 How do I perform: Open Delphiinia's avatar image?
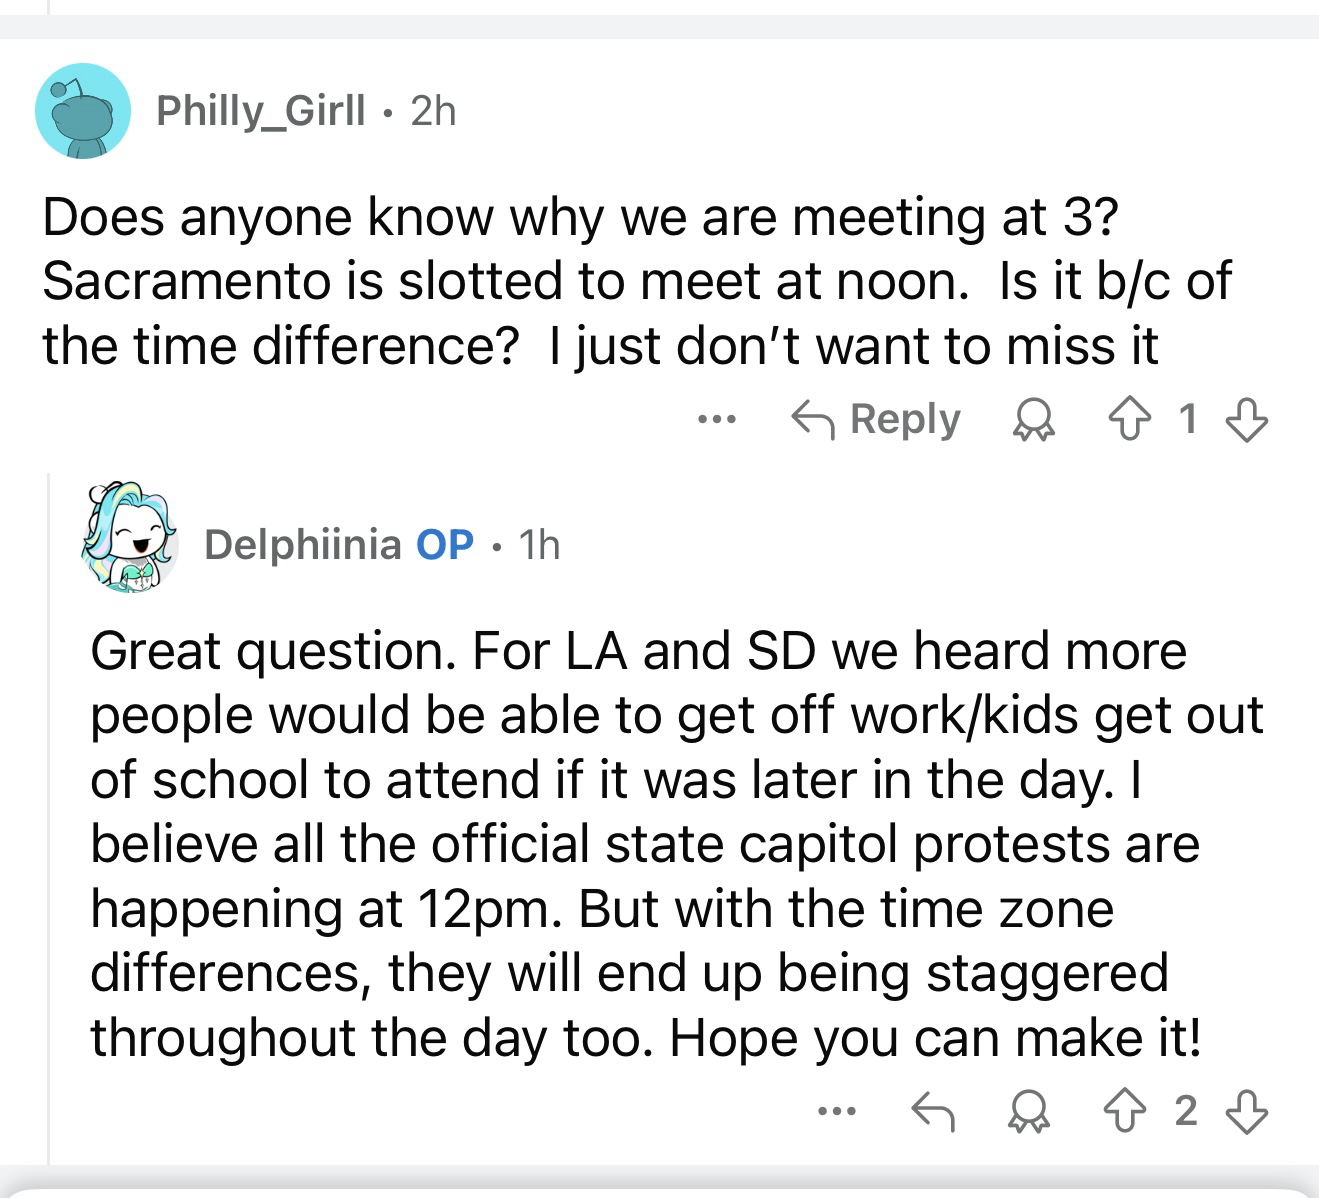point(130,541)
